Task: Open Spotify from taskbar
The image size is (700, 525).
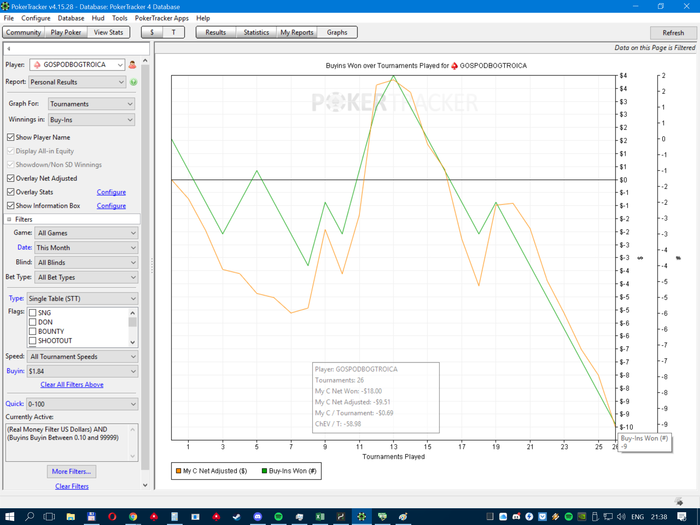Action: click(278, 517)
